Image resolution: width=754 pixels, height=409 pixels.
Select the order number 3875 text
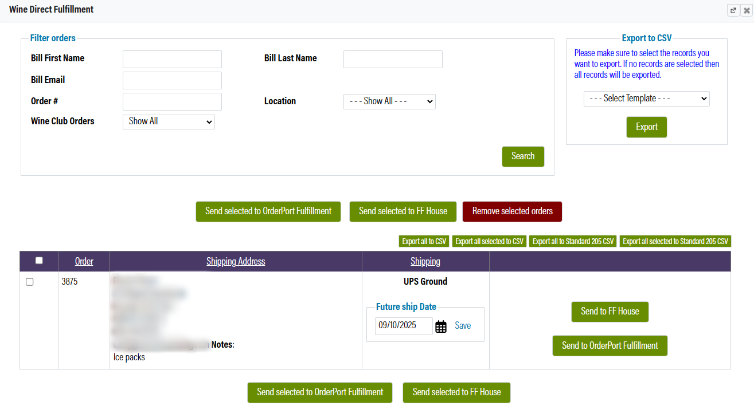tap(69, 282)
